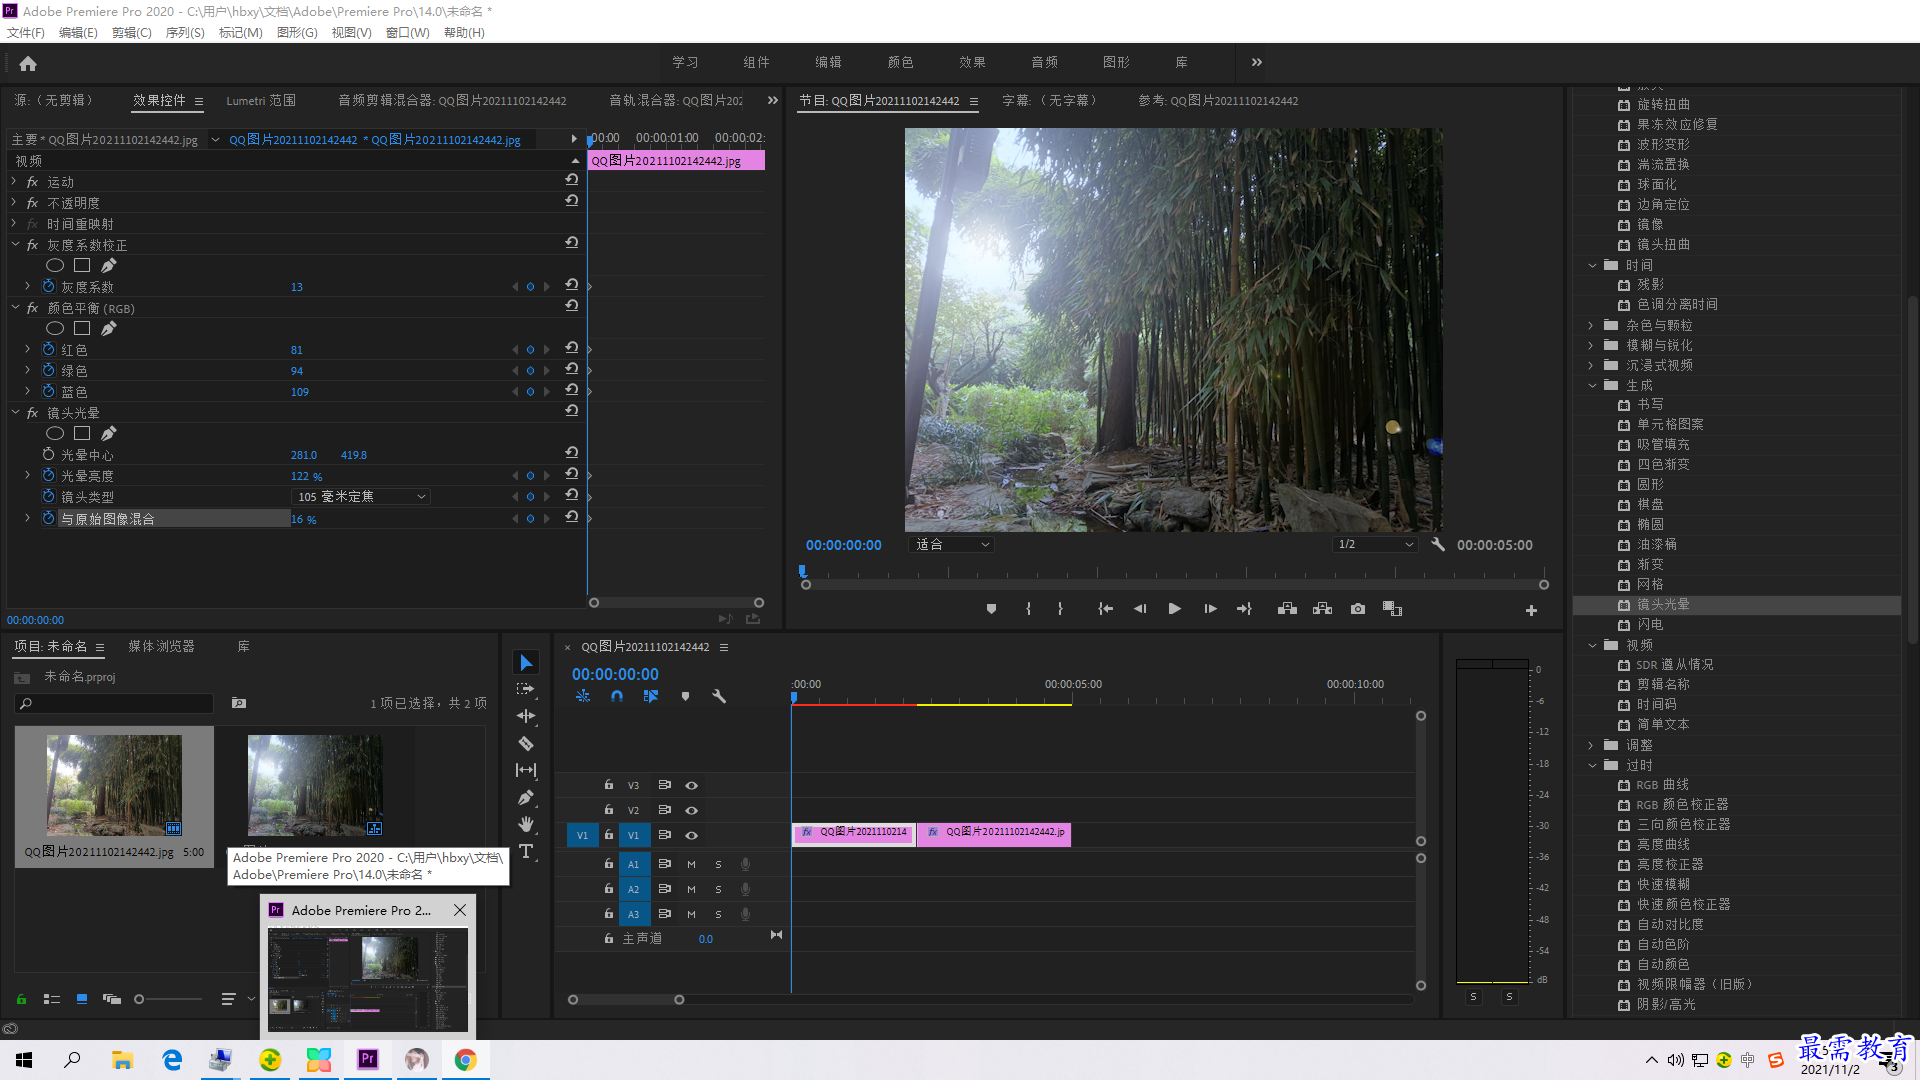
Task: Open the 适合 zoom level dropdown
Action: coord(951,545)
